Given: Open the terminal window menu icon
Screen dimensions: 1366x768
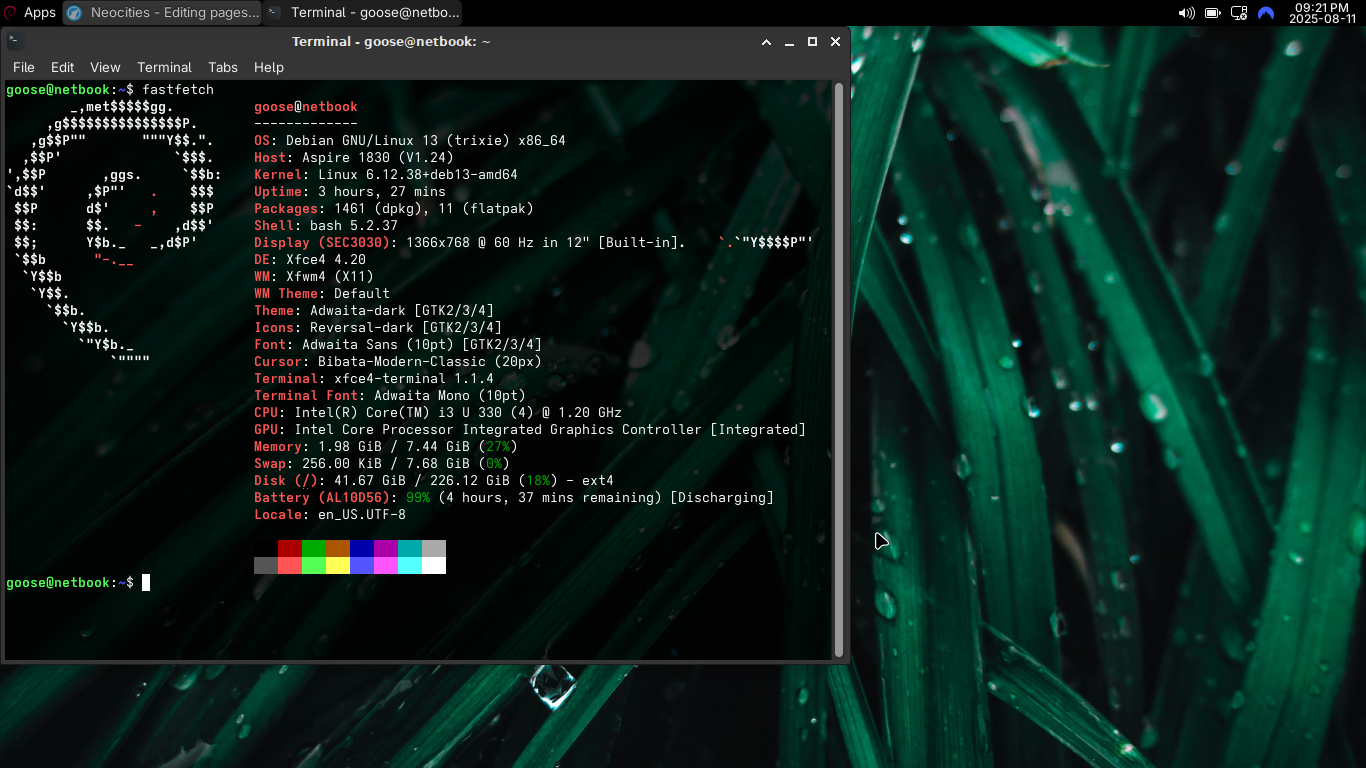Looking at the screenshot, I should click(x=15, y=41).
